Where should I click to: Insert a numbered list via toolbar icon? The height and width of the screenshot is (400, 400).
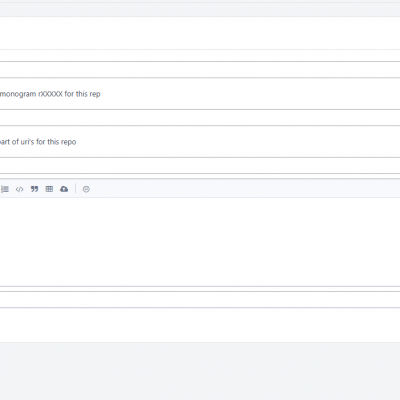5,189
